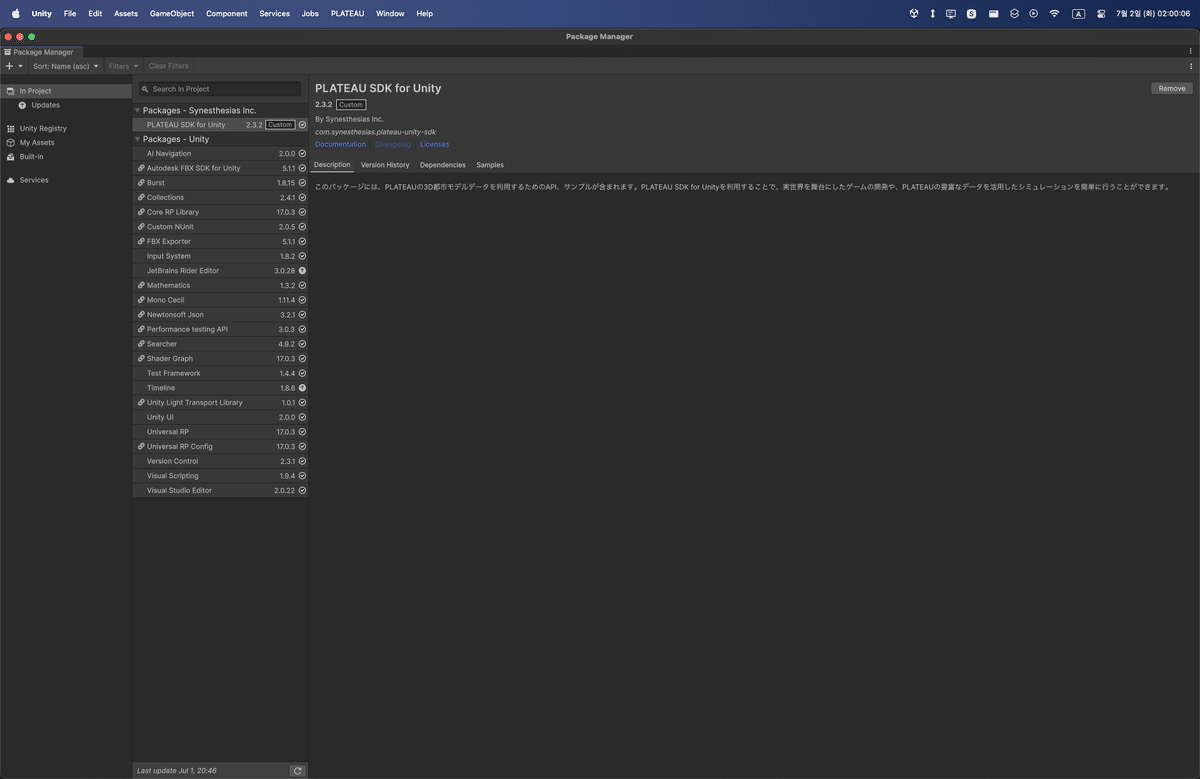
Task: Click the Search In Project field
Action: pyautogui.click(x=210, y=88)
